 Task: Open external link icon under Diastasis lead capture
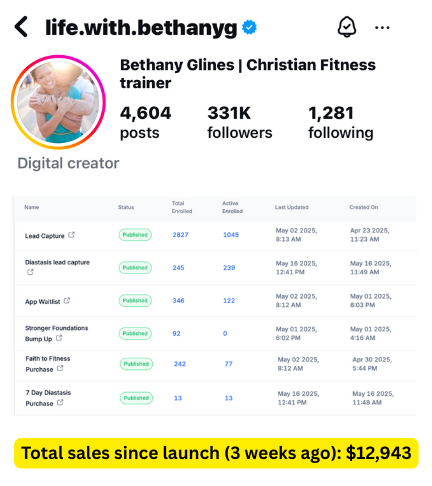click(x=30, y=272)
